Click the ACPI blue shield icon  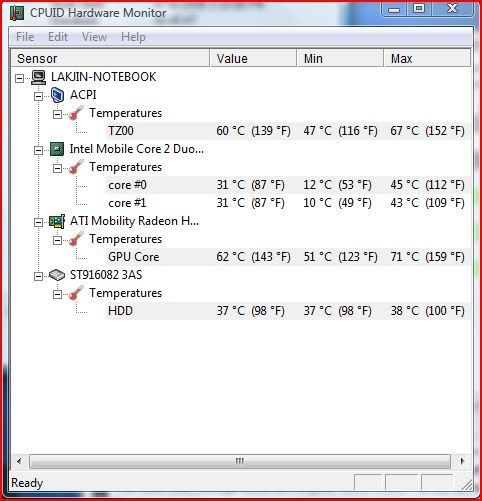57,95
